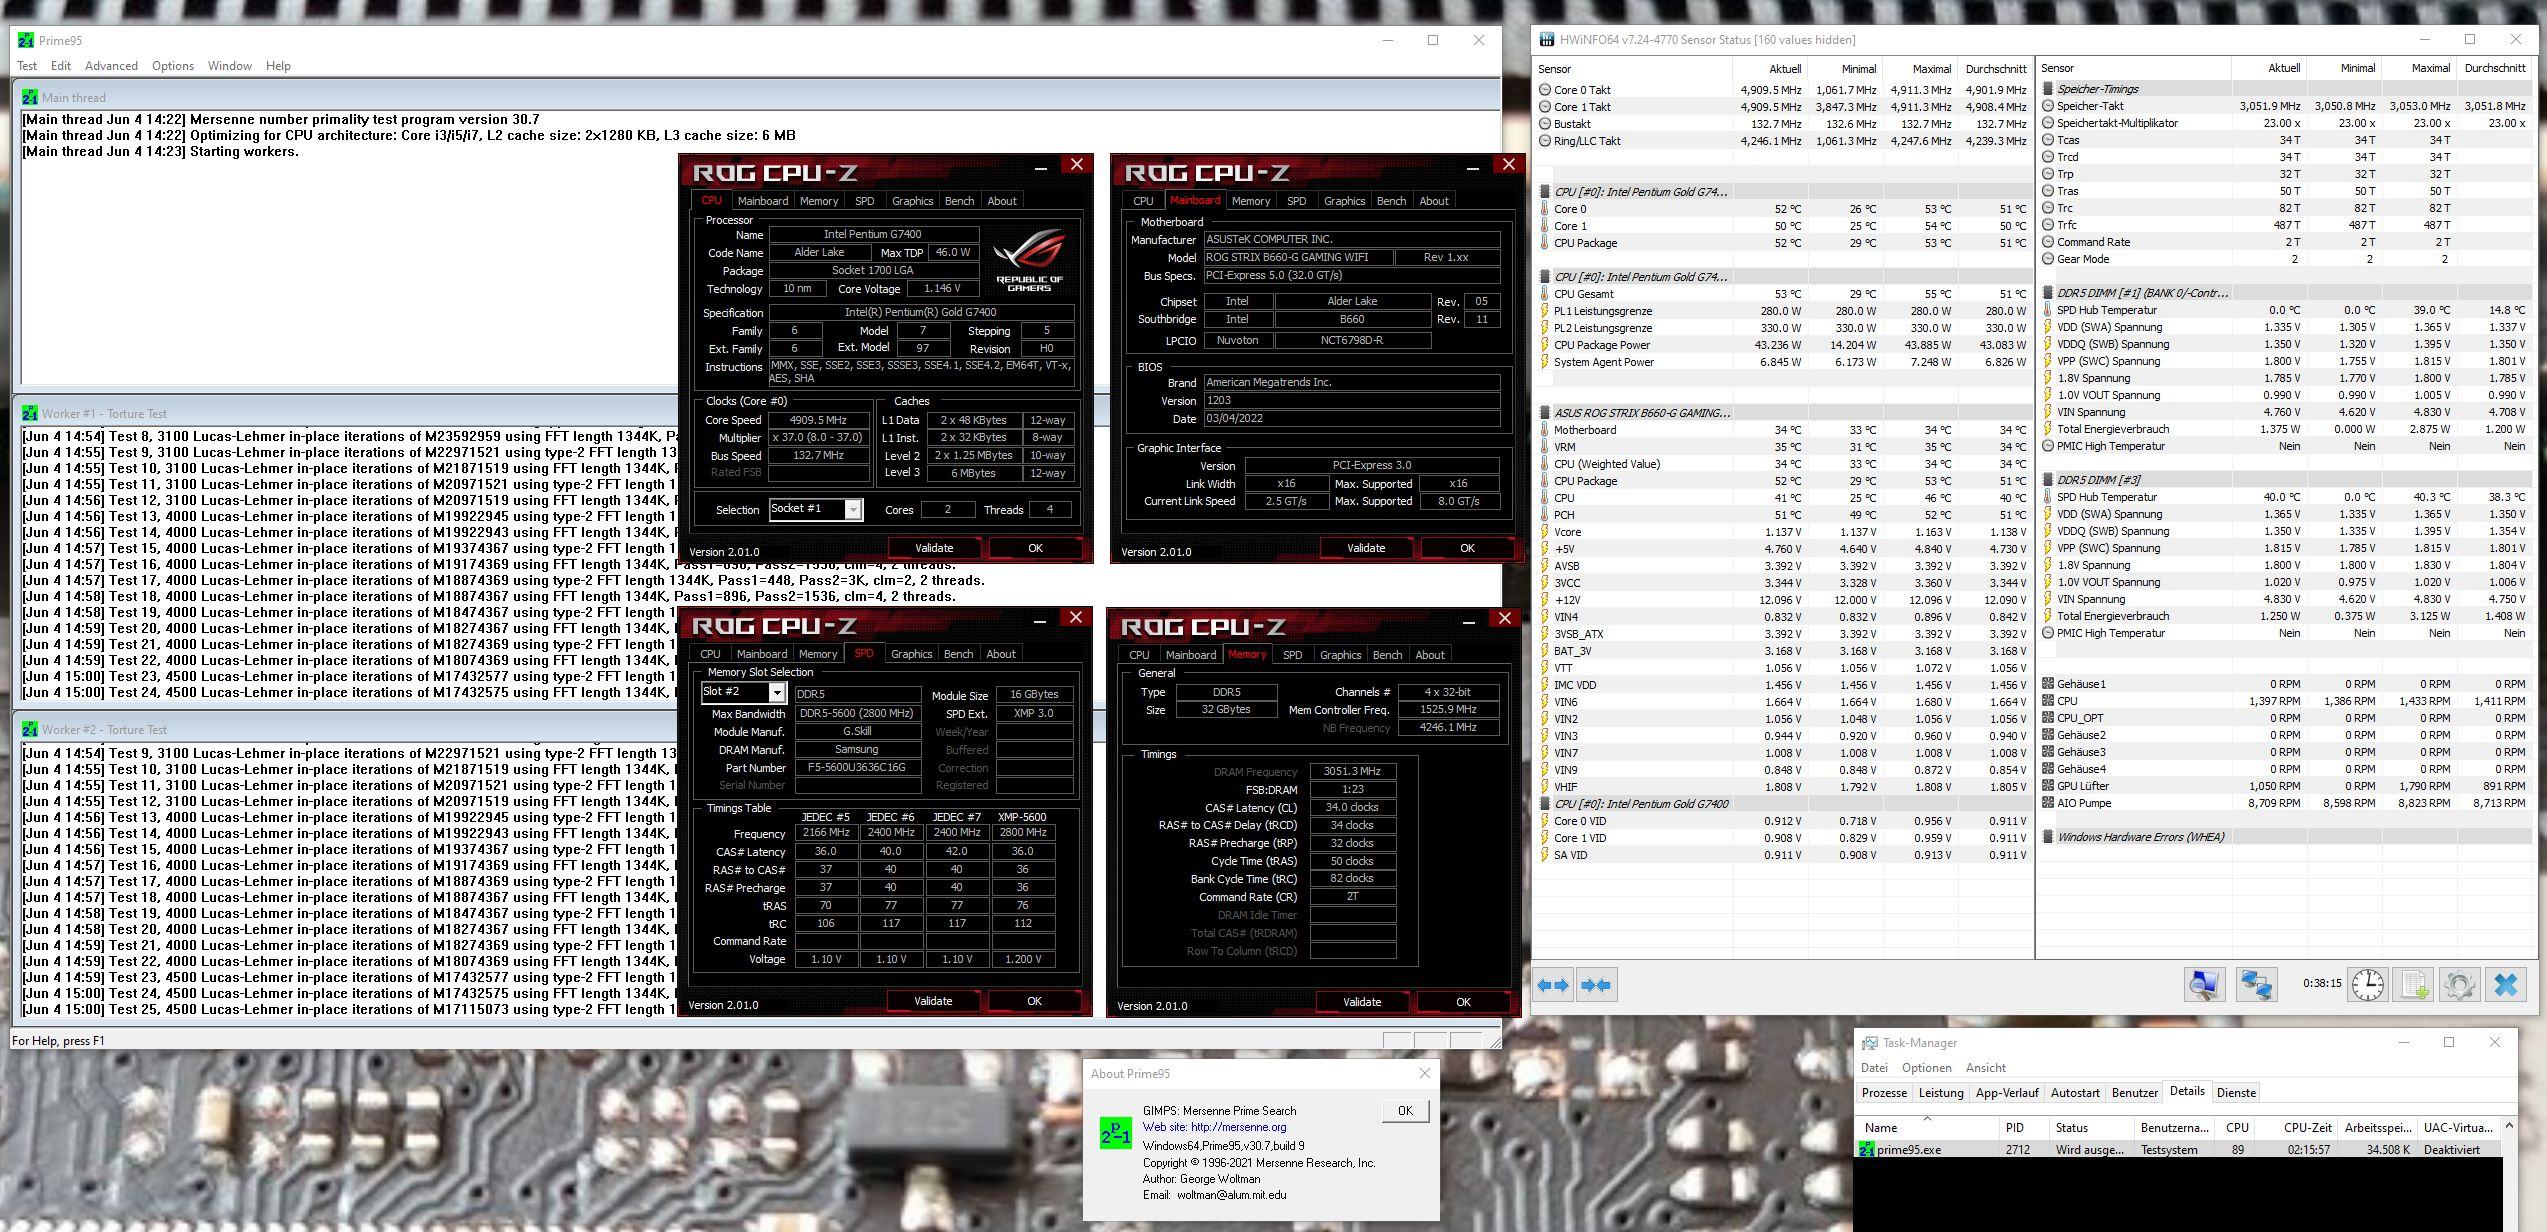2547x1232 pixels.
Task: Open Bench tab in Memory CPU-Z window
Action: (x=1386, y=655)
